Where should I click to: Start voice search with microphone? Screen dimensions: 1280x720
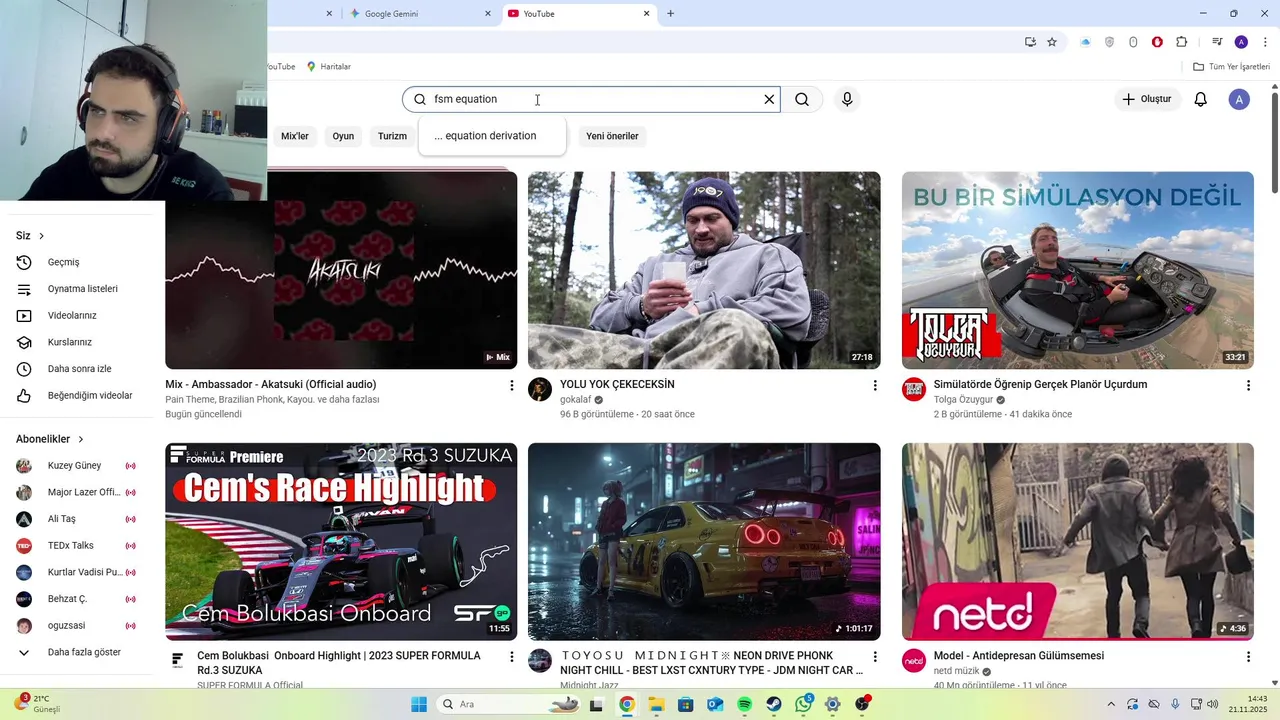[x=847, y=99]
